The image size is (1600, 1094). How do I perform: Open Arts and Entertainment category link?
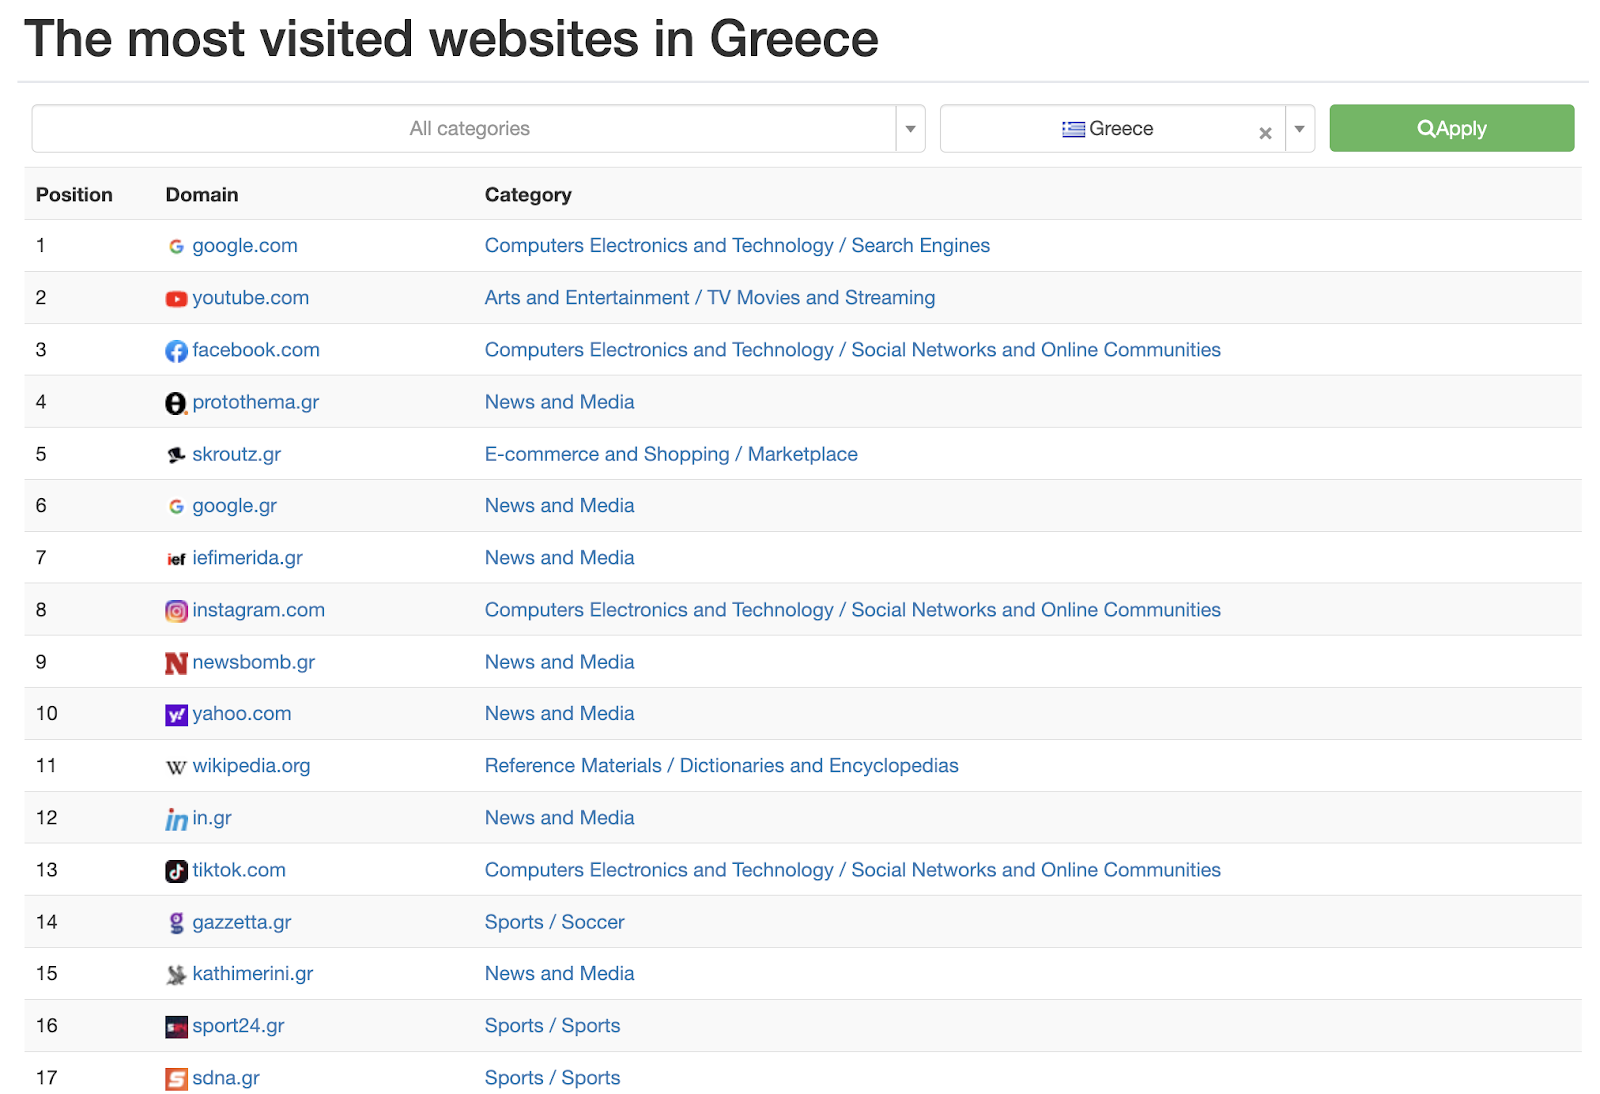click(x=710, y=298)
